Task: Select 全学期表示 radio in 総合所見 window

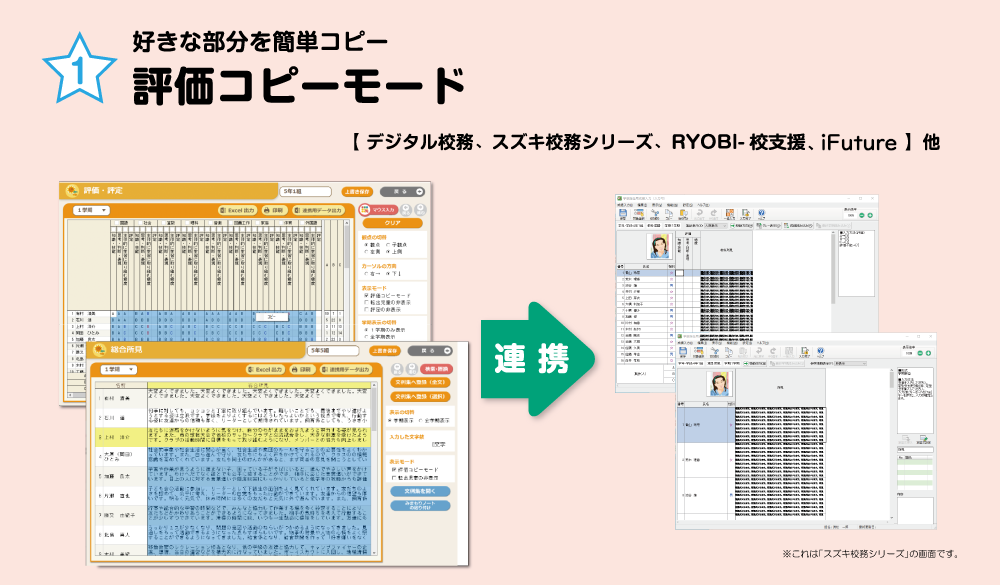Action: (x=422, y=421)
